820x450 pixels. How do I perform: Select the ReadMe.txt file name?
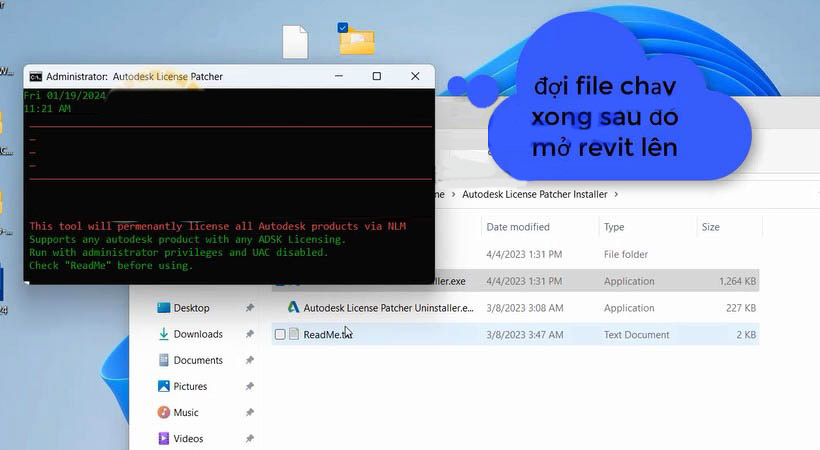tap(327, 335)
